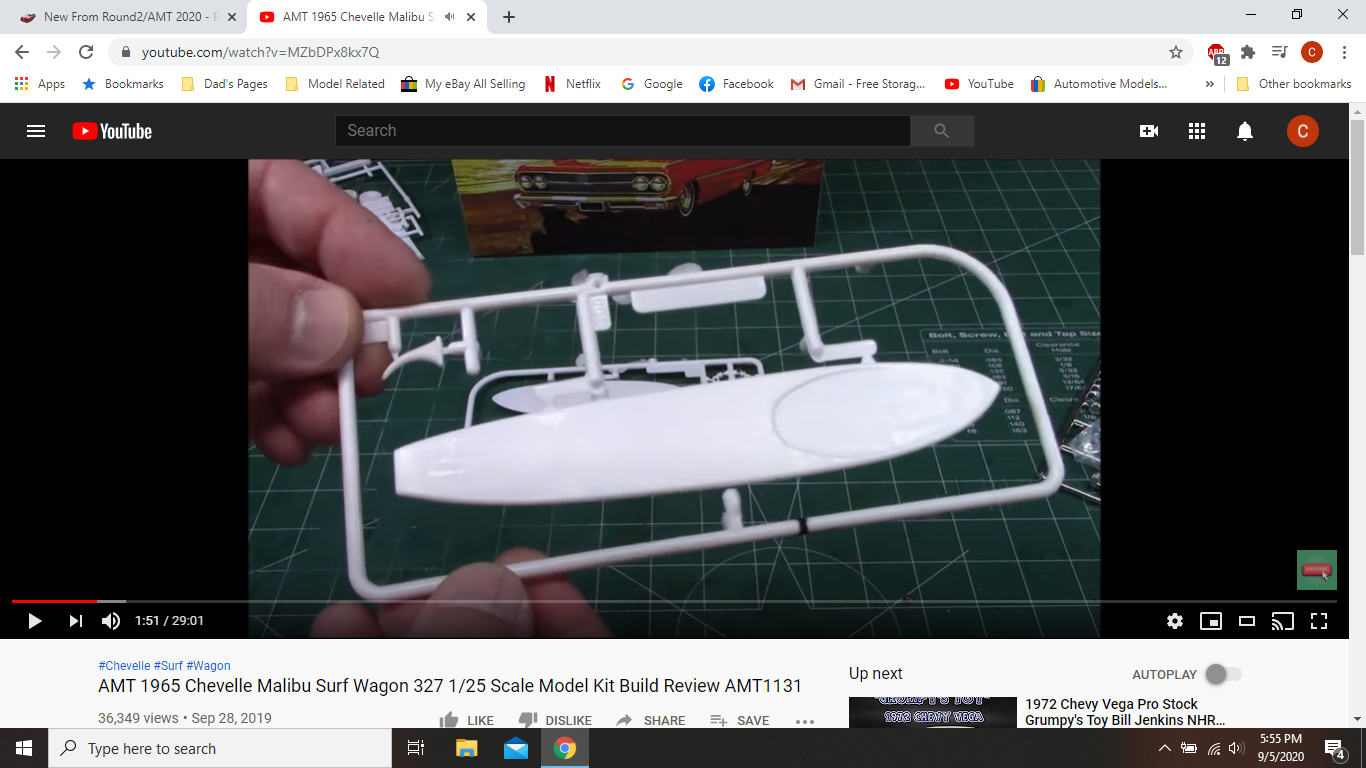The width and height of the screenshot is (1366, 768).
Task: Open more actions three-dot menu under video
Action: [805, 720]
